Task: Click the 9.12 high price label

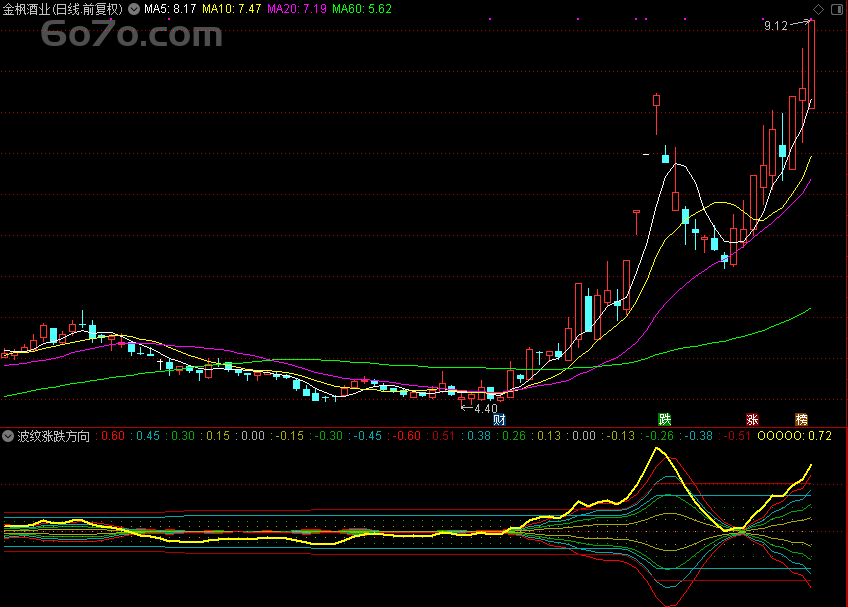Action: (776, 26)
